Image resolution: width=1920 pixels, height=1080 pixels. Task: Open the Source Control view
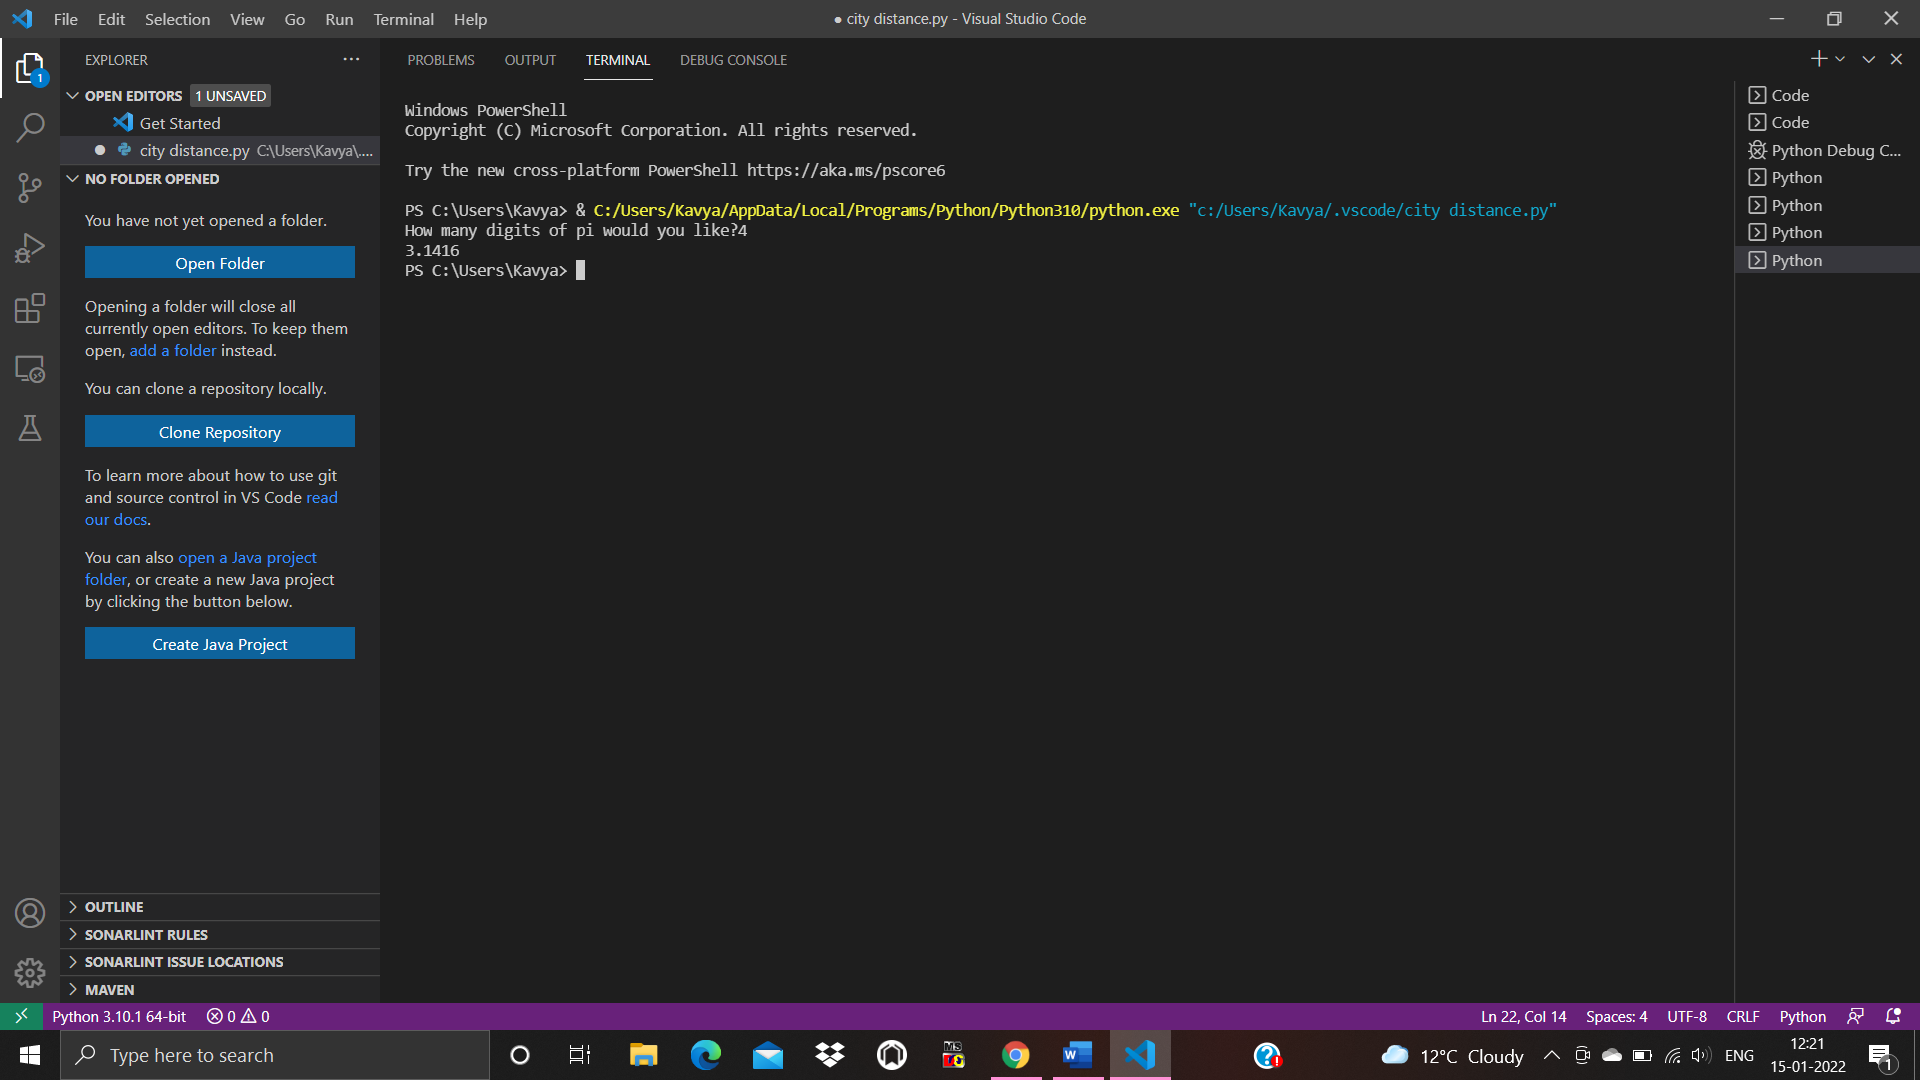click(x=30, y=188)
